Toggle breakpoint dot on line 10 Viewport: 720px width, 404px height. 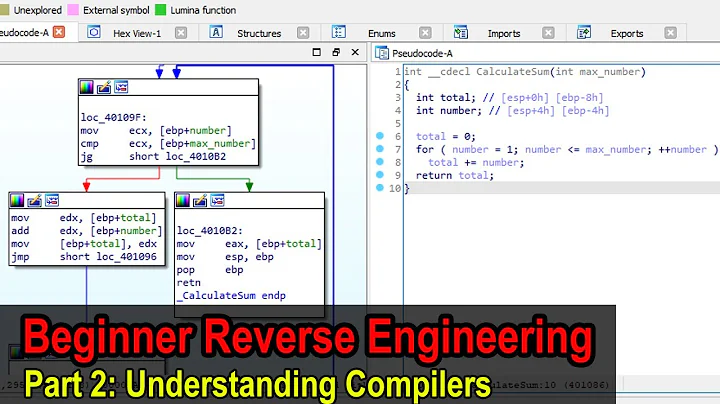[x=380, y=187]
